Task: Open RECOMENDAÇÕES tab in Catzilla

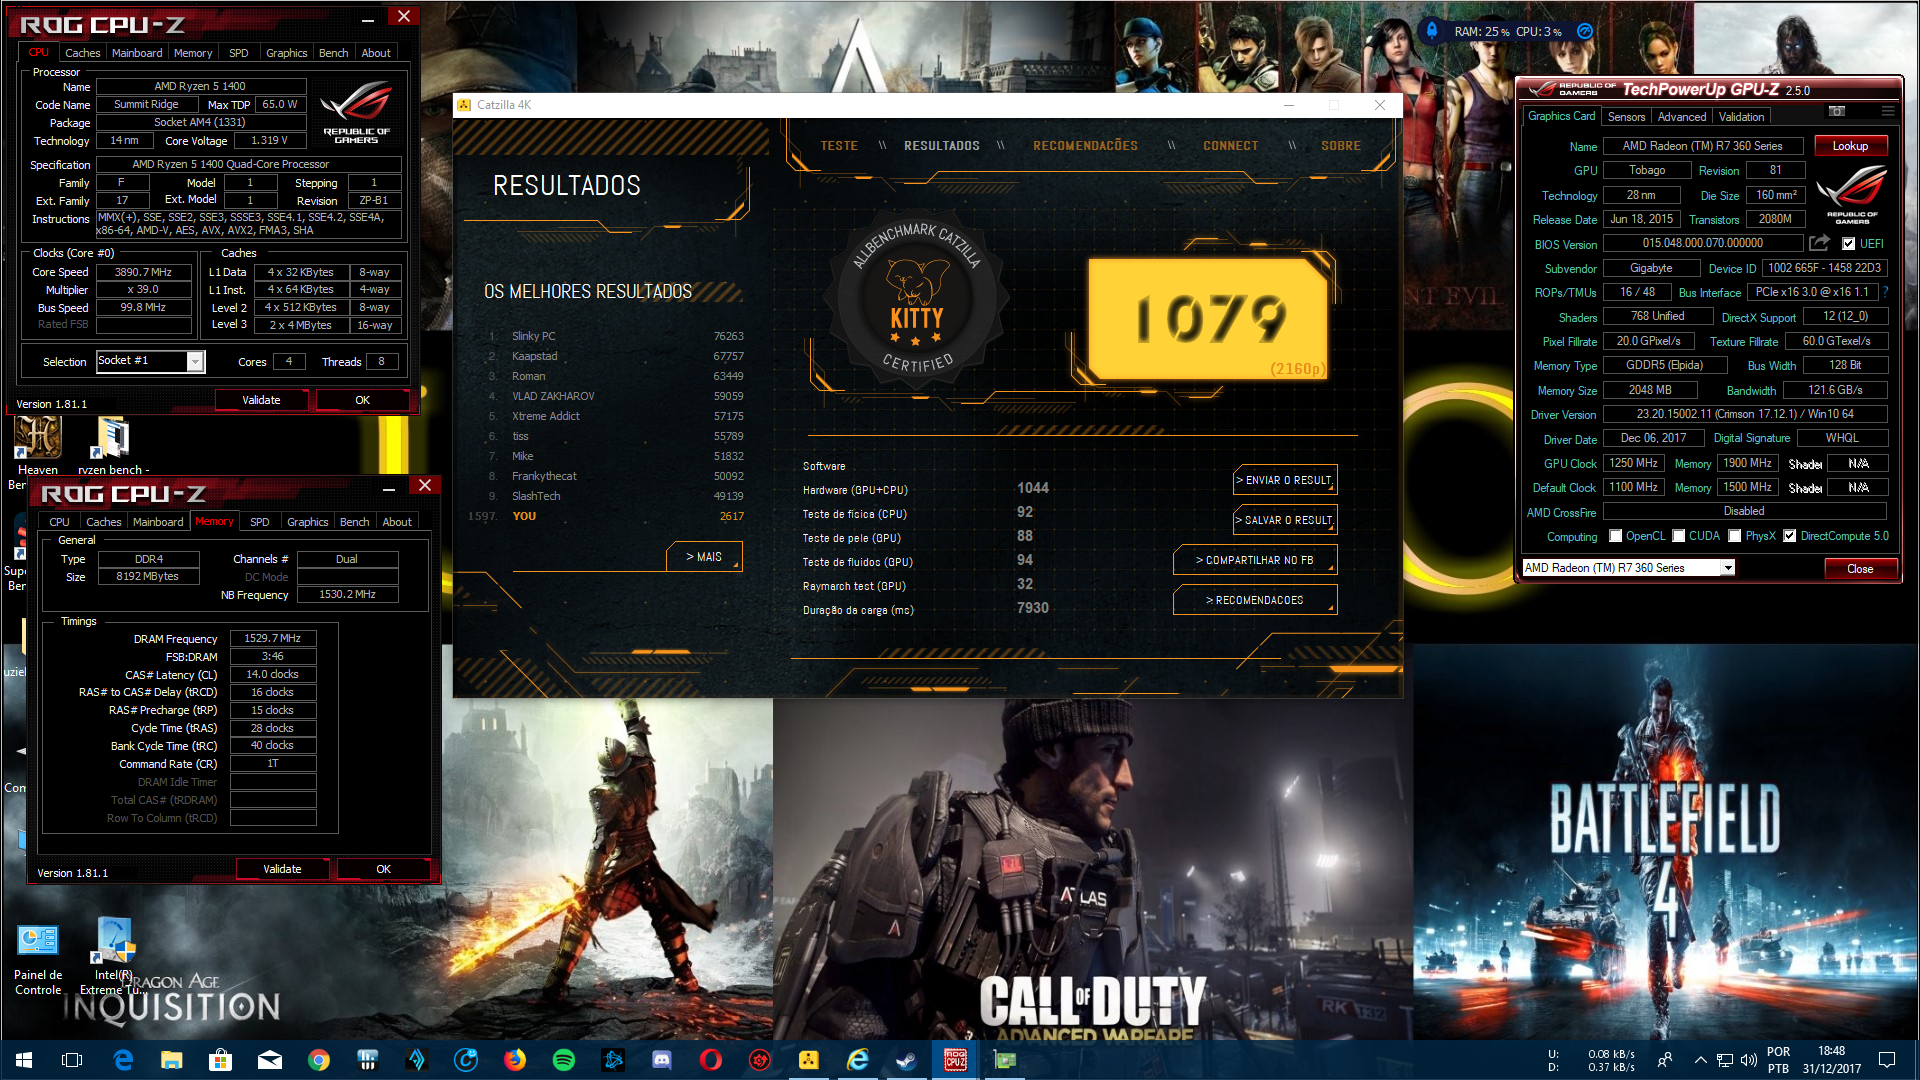Action: coord(1085,146)
